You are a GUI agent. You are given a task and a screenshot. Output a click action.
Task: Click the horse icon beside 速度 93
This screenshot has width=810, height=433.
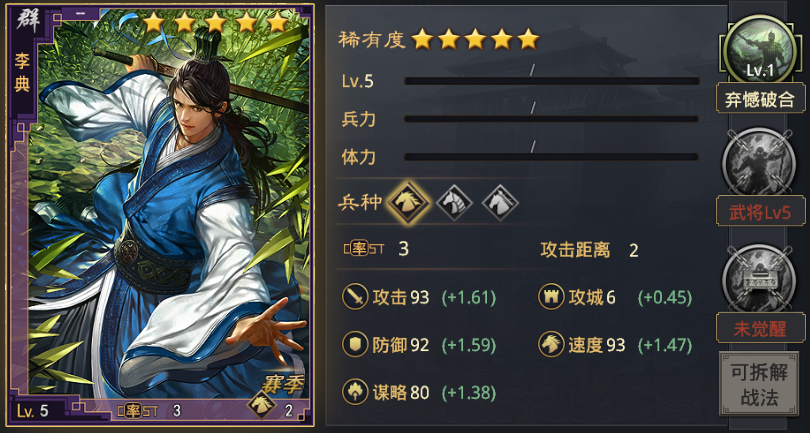click(x=551, y=345)
